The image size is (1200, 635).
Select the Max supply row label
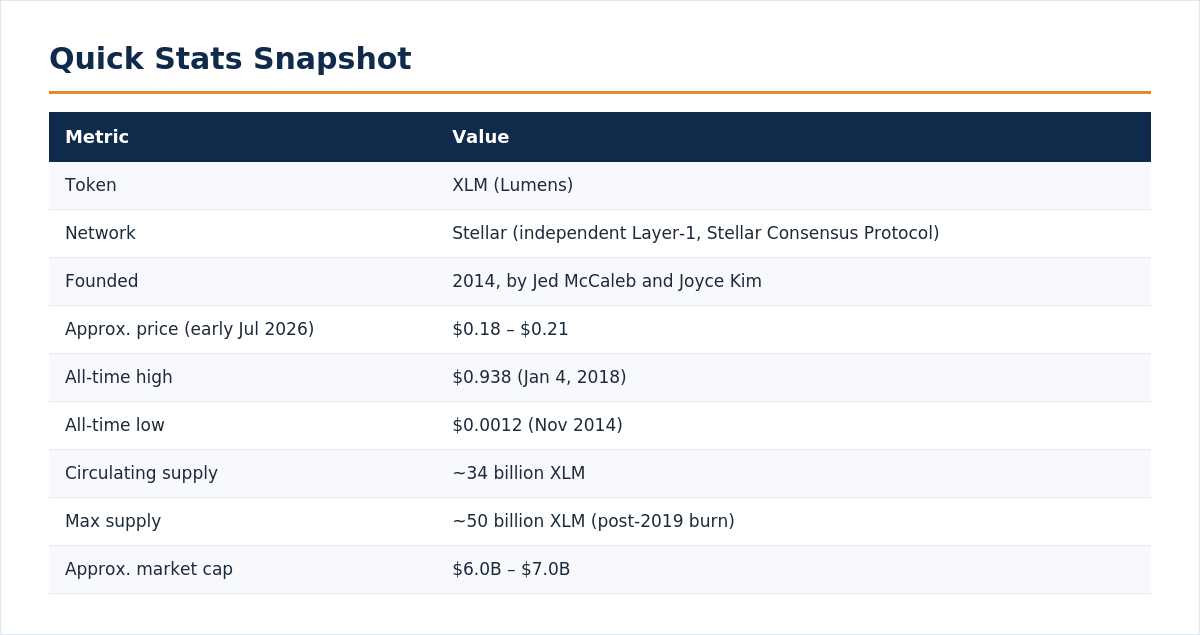(x=113, y=521)
